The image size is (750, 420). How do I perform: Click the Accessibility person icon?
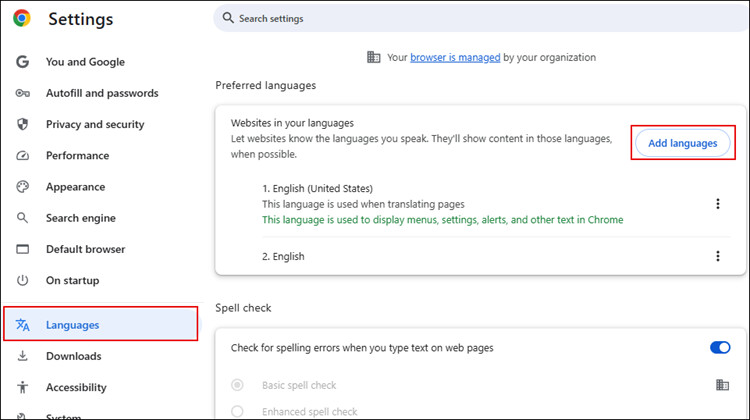[x=23, y=387]
